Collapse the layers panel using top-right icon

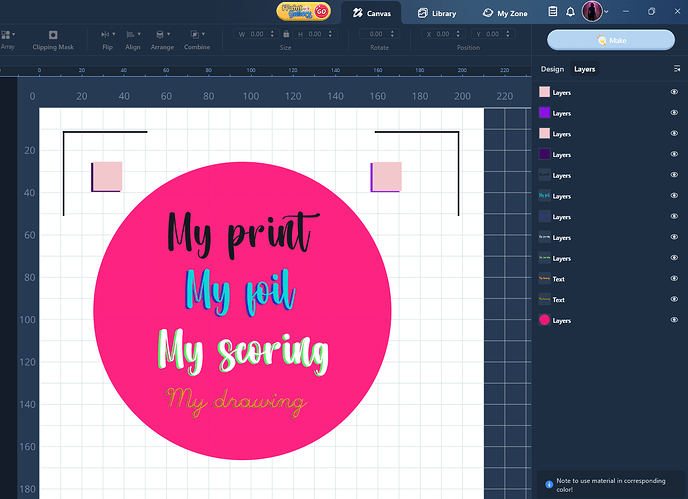coord(676,70)
